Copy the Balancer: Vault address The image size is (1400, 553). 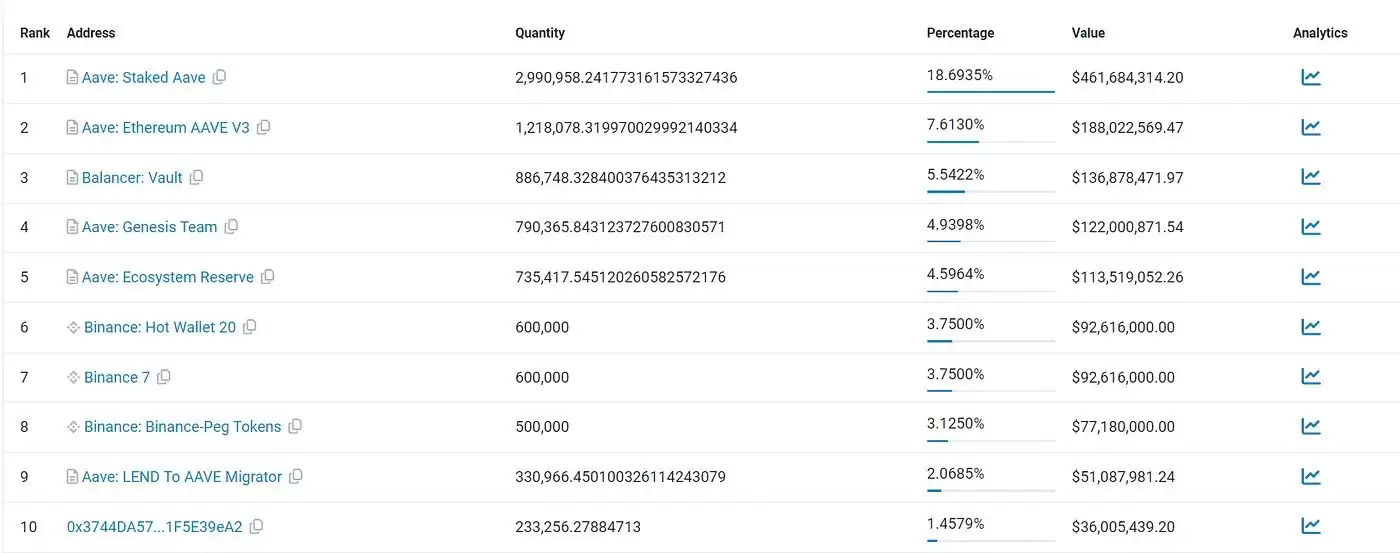point(196,177)
